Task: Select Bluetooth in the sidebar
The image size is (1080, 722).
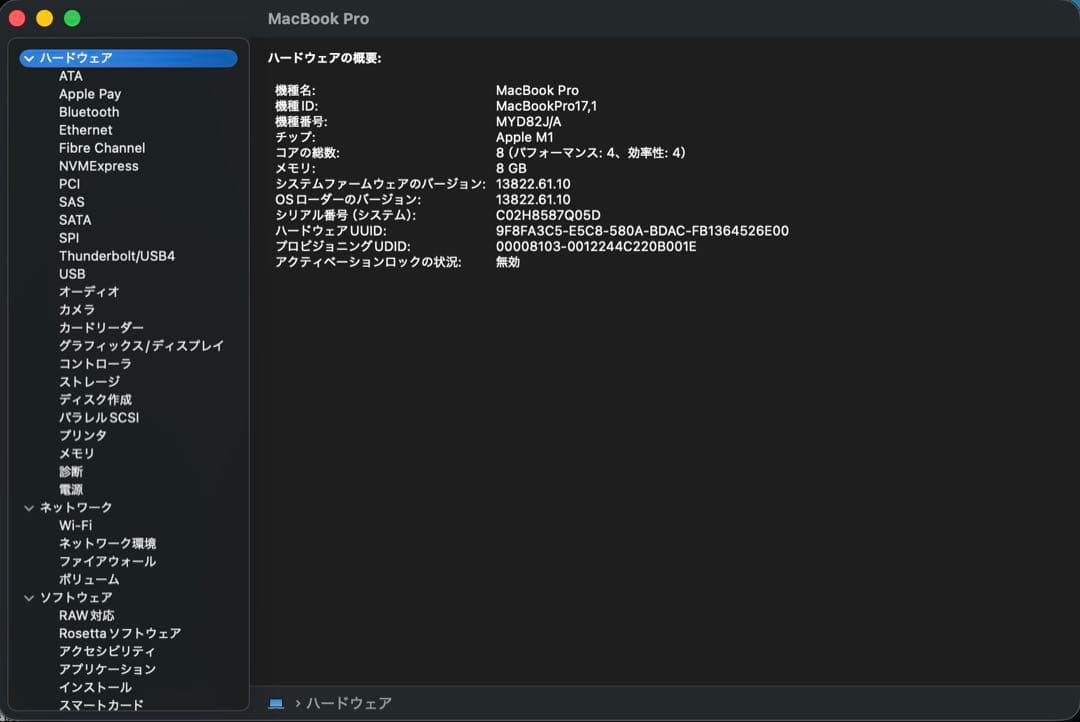Action: [88, 111]
